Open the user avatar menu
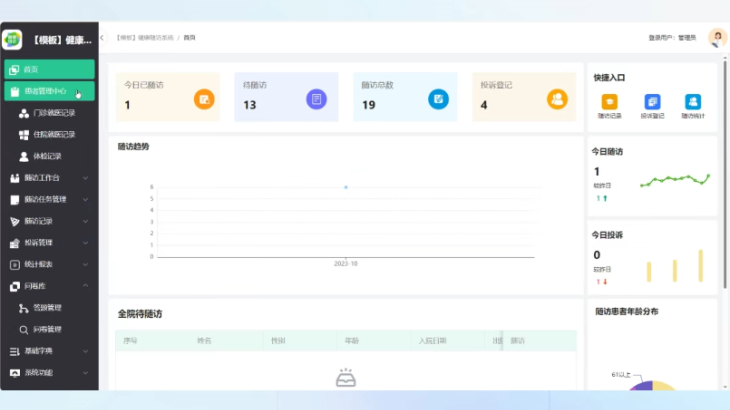The width and height of the screenshot is (730, 410). tap(717, 38)
